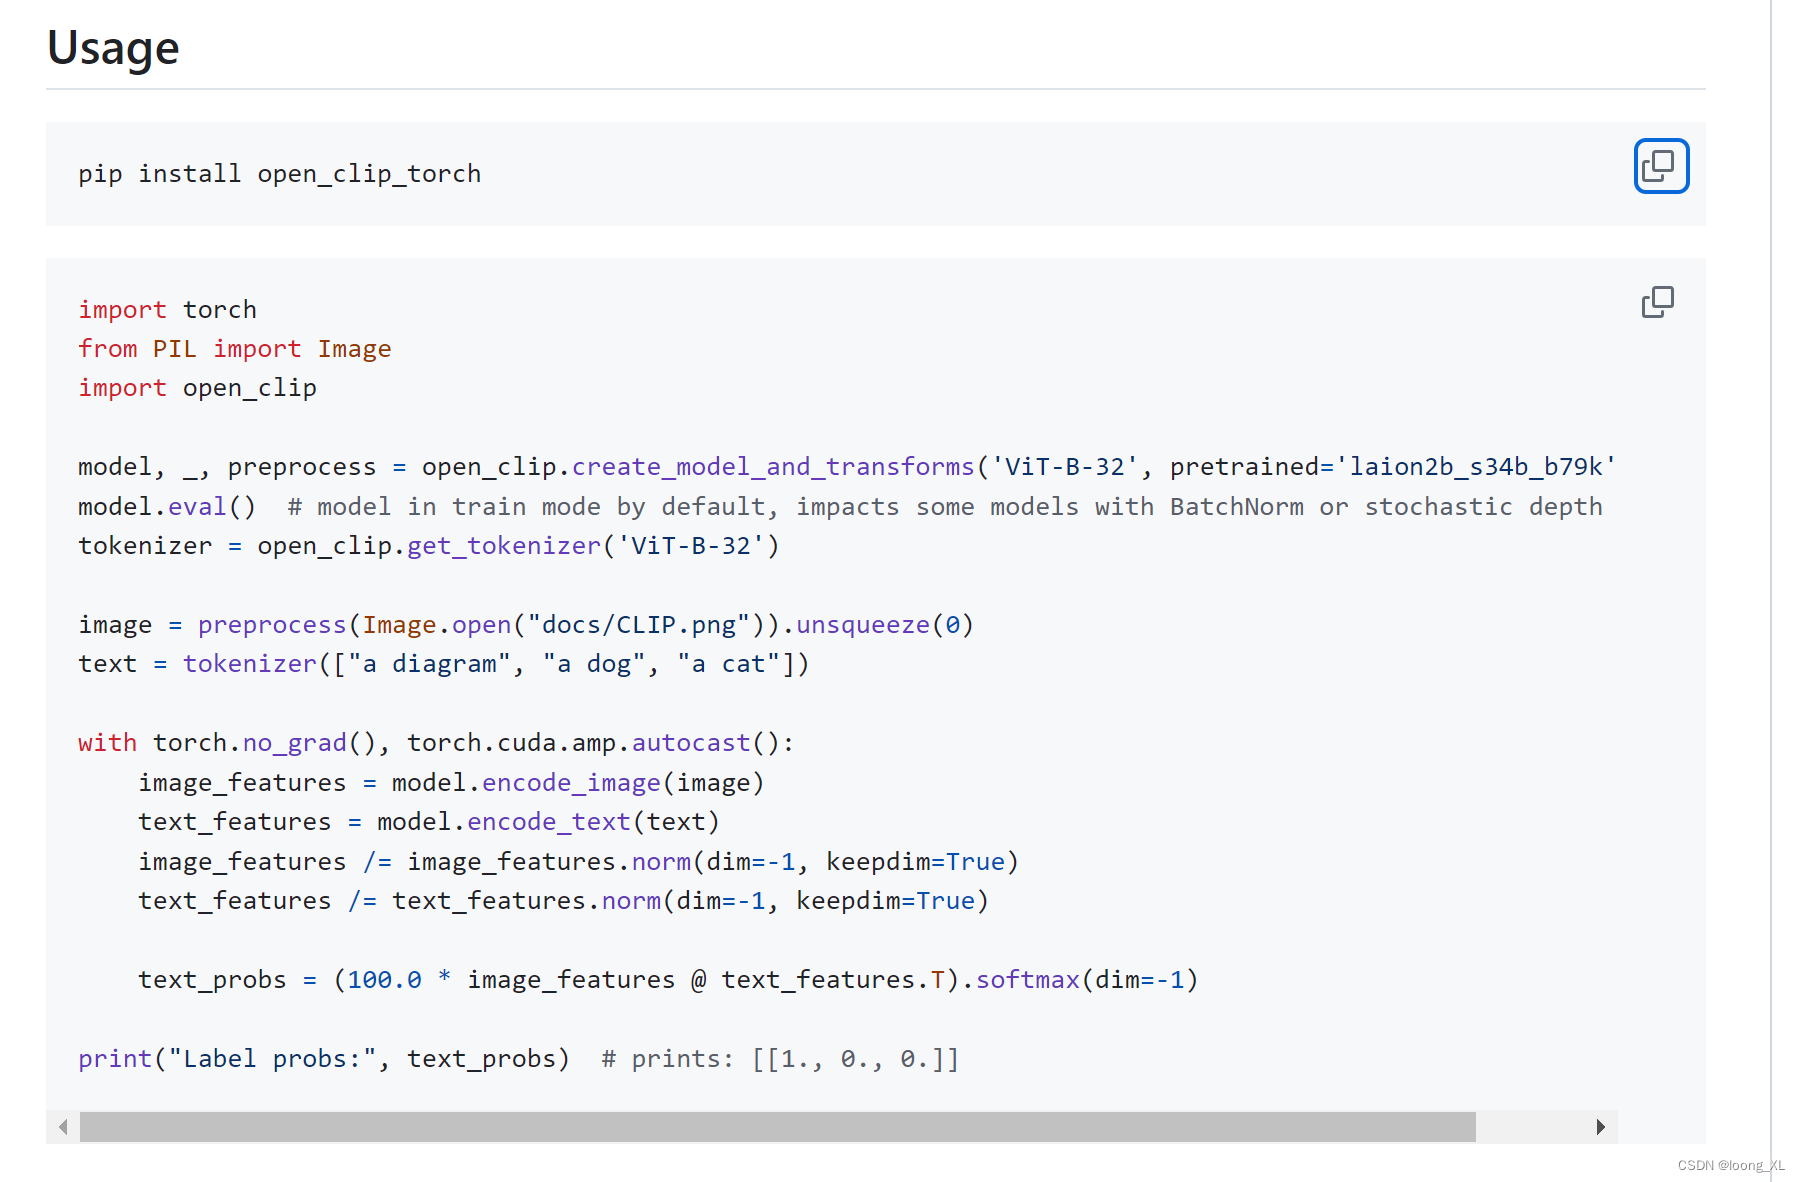Click 'model.encode_text(text)'
The height and width of the screenshot is (1182, 1800).
click(548, 822)
